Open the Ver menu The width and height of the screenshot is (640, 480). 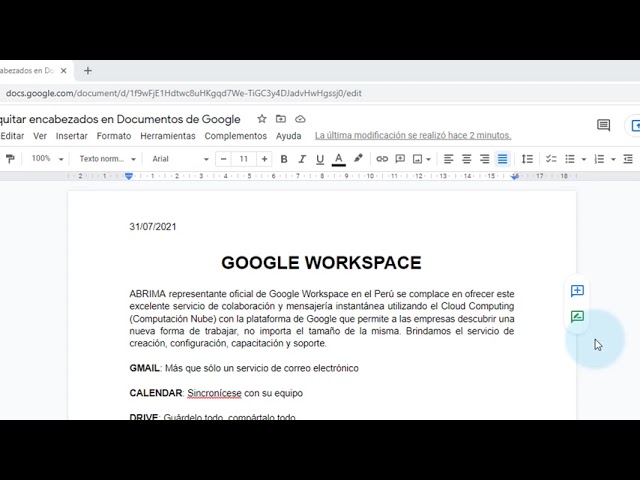[40, 136]
